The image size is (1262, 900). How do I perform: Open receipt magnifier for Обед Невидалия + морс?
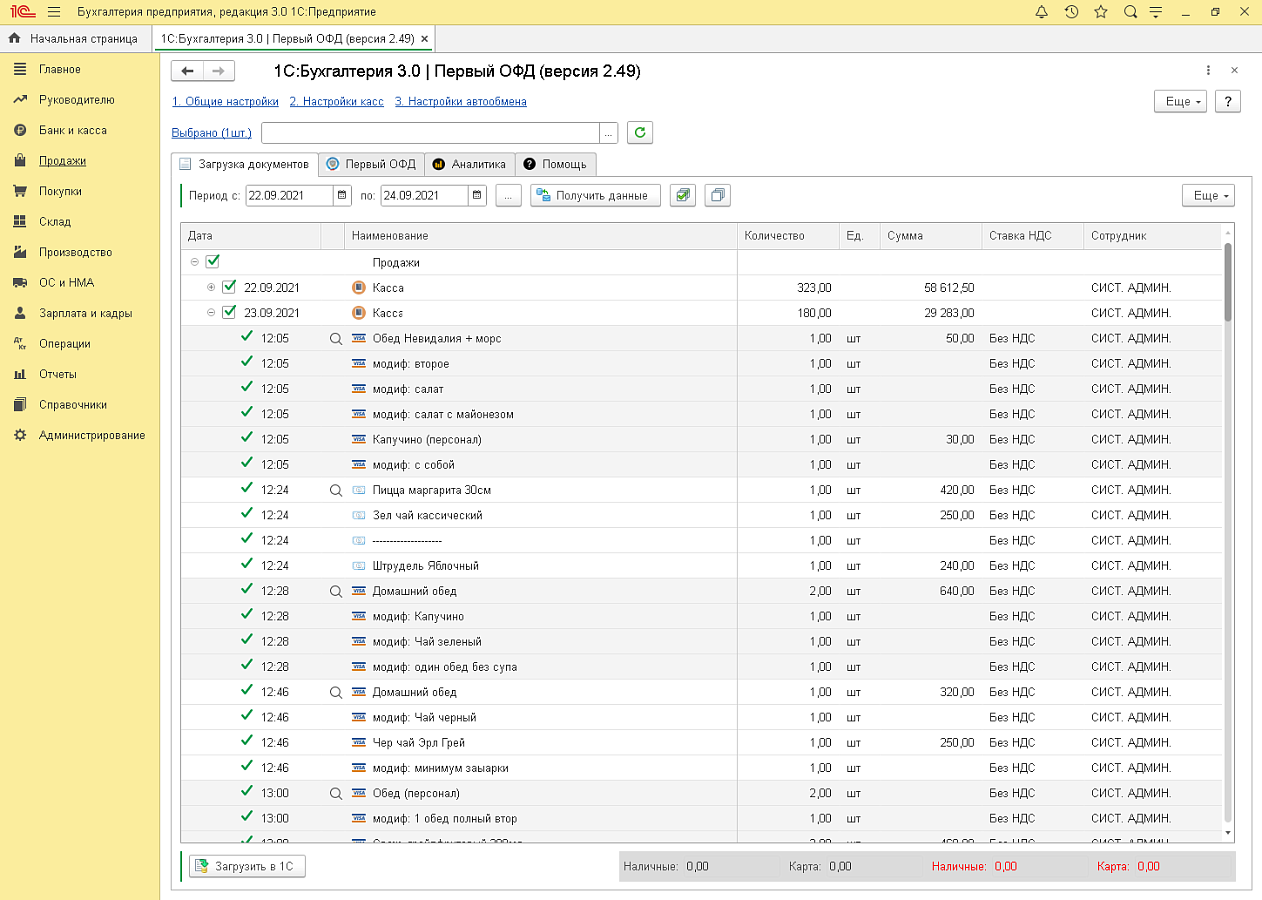pos(336,339)
